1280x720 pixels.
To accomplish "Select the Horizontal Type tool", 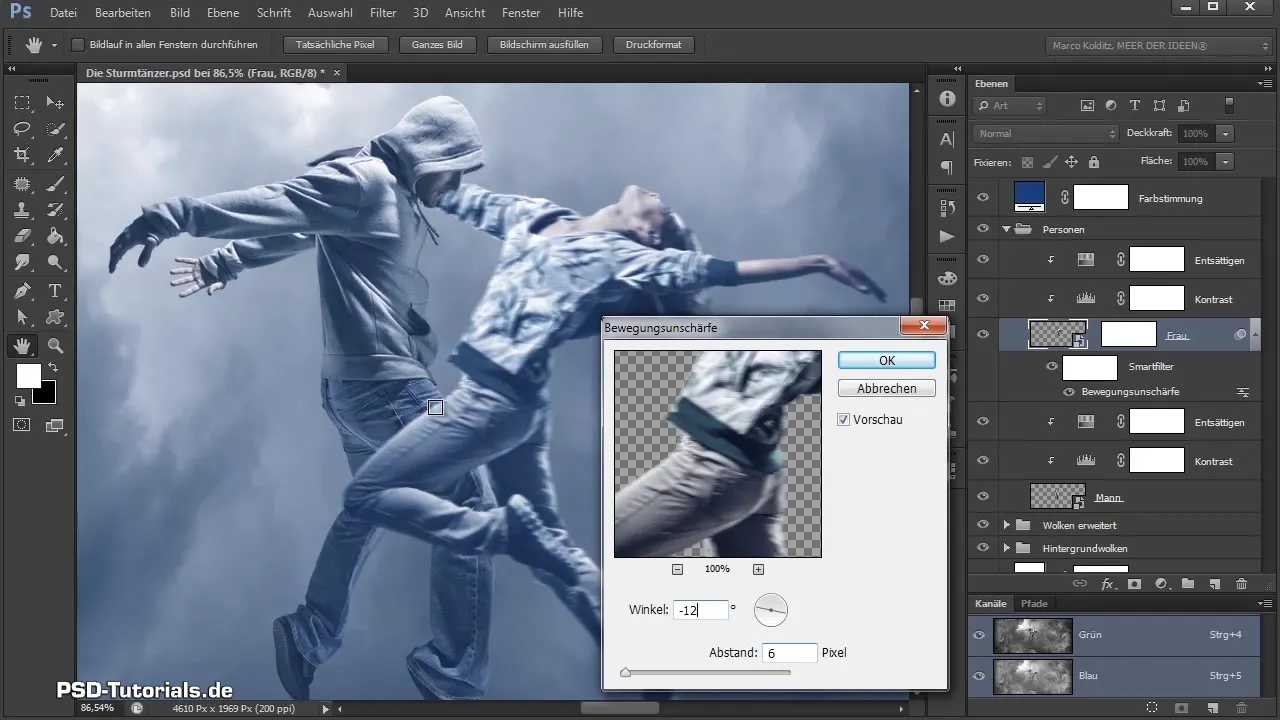I will (x=56, y=291).
